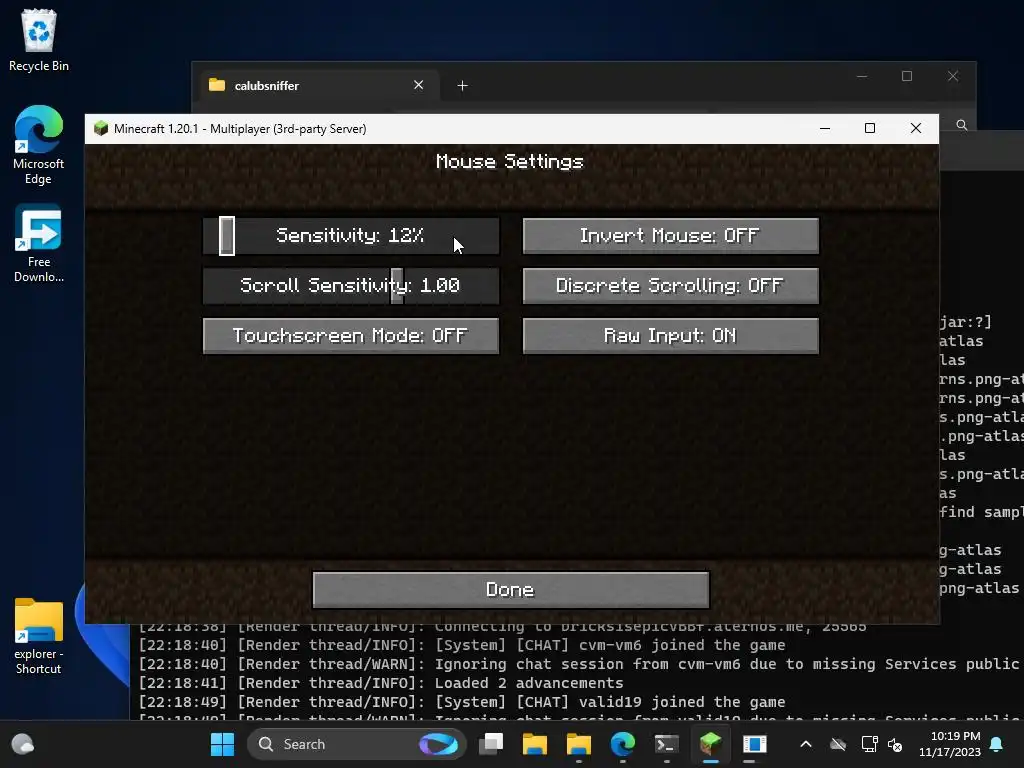Open the blue window app on the taskbar

(754, 744)
